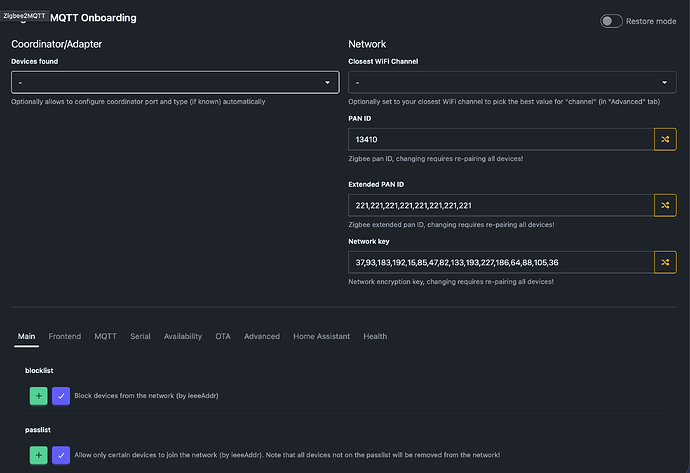This screenshot has width=690, height=473.
Task: Click the PAN ID label
Action: (360, 118)
